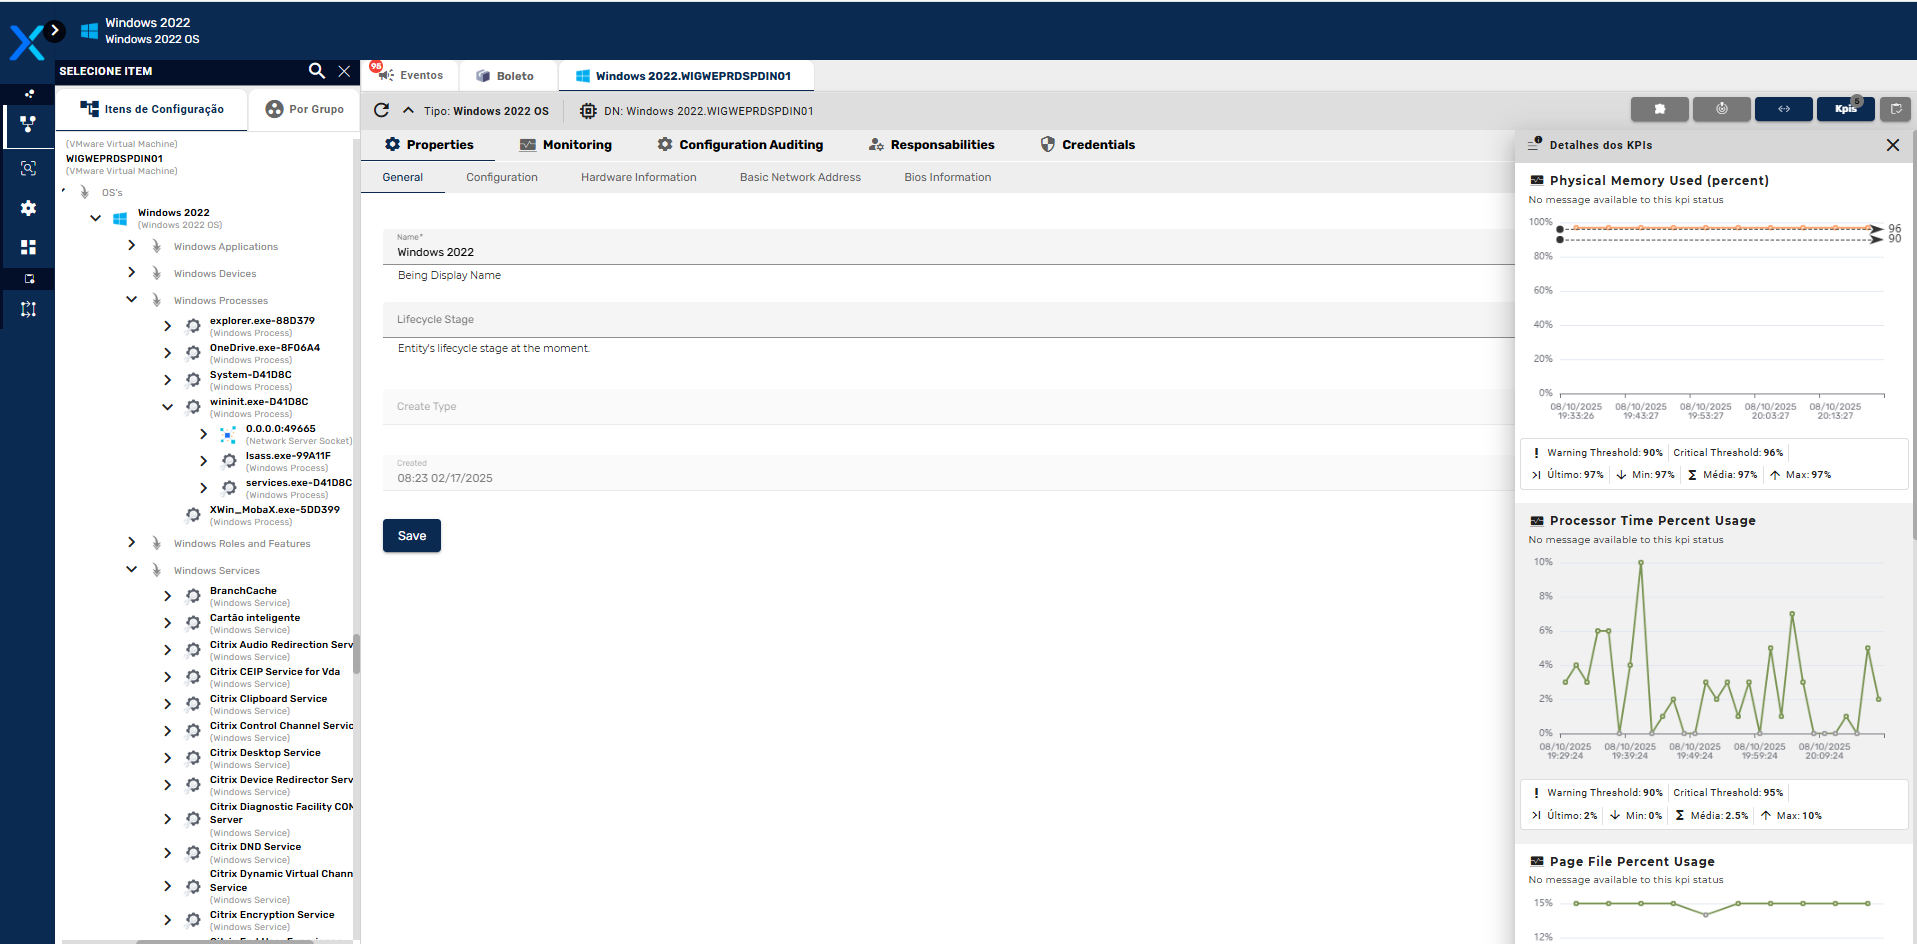Collapse the Windows Services tree node
The height and width of the screenshot is (944, 1917).
tap(132, 570)
